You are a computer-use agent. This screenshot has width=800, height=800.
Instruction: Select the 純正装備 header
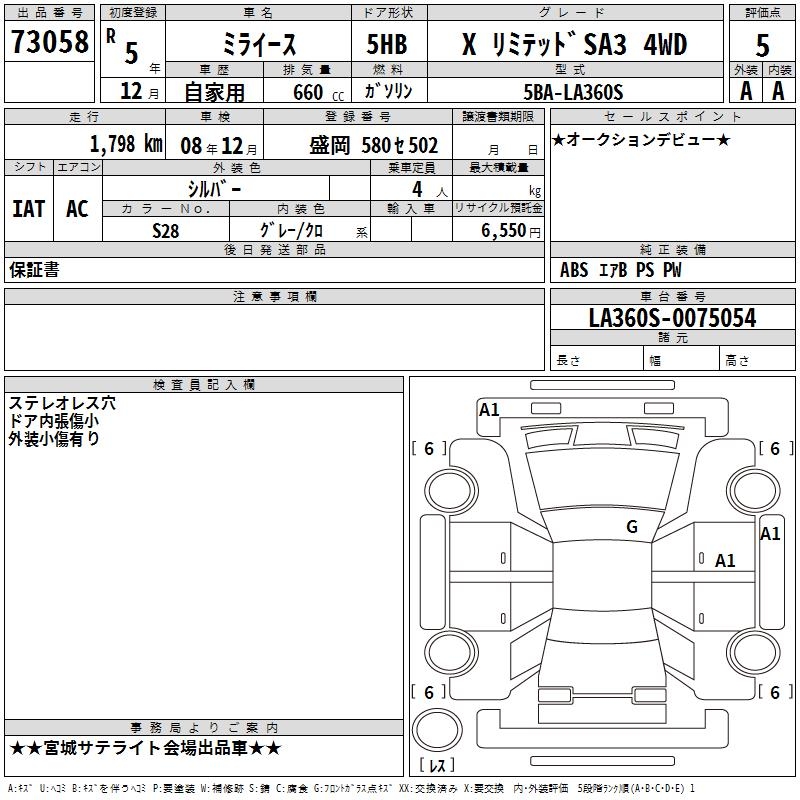click(672, 249)
